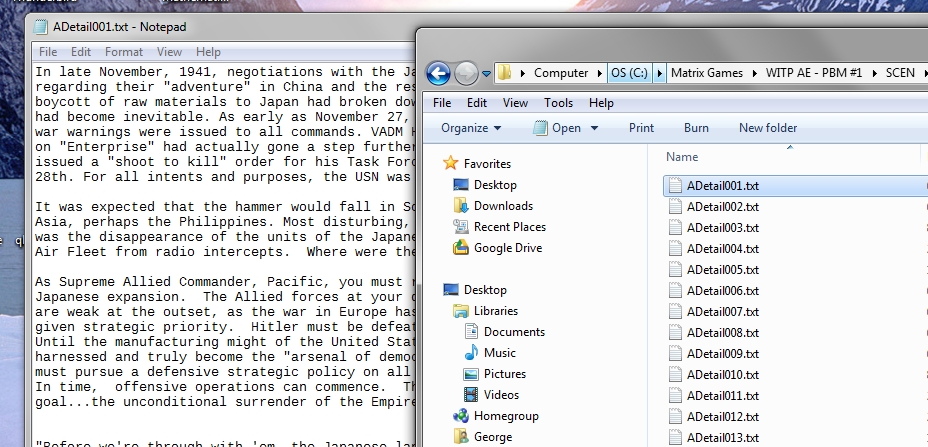Open Notepad View menu
This screenshot has height=447, width=928.
tap(169, 52)
